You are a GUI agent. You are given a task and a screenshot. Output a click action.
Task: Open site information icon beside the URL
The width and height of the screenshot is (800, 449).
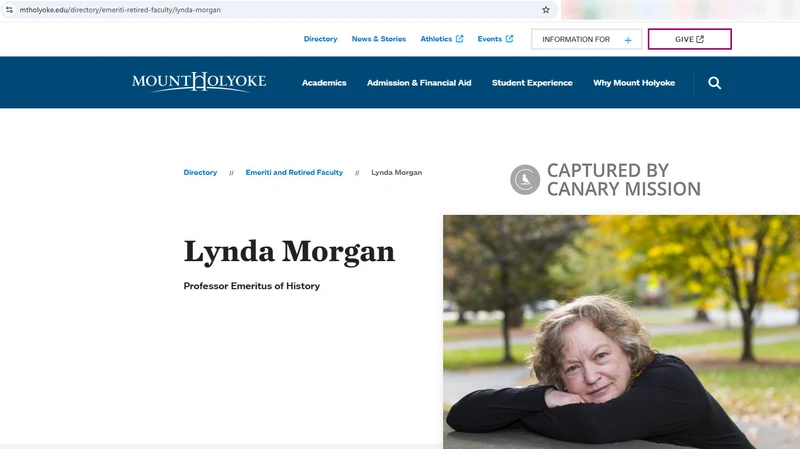(9, 10)
